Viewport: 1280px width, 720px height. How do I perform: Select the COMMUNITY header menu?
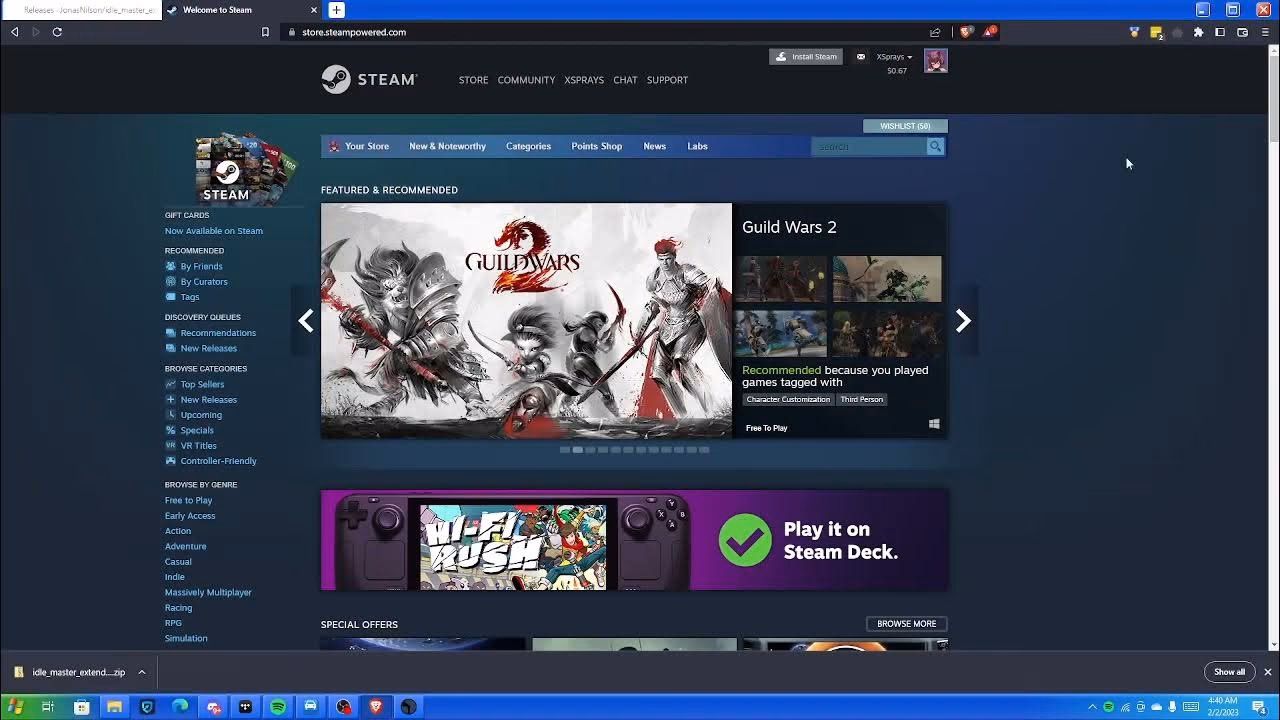click(x=526, y=80)
